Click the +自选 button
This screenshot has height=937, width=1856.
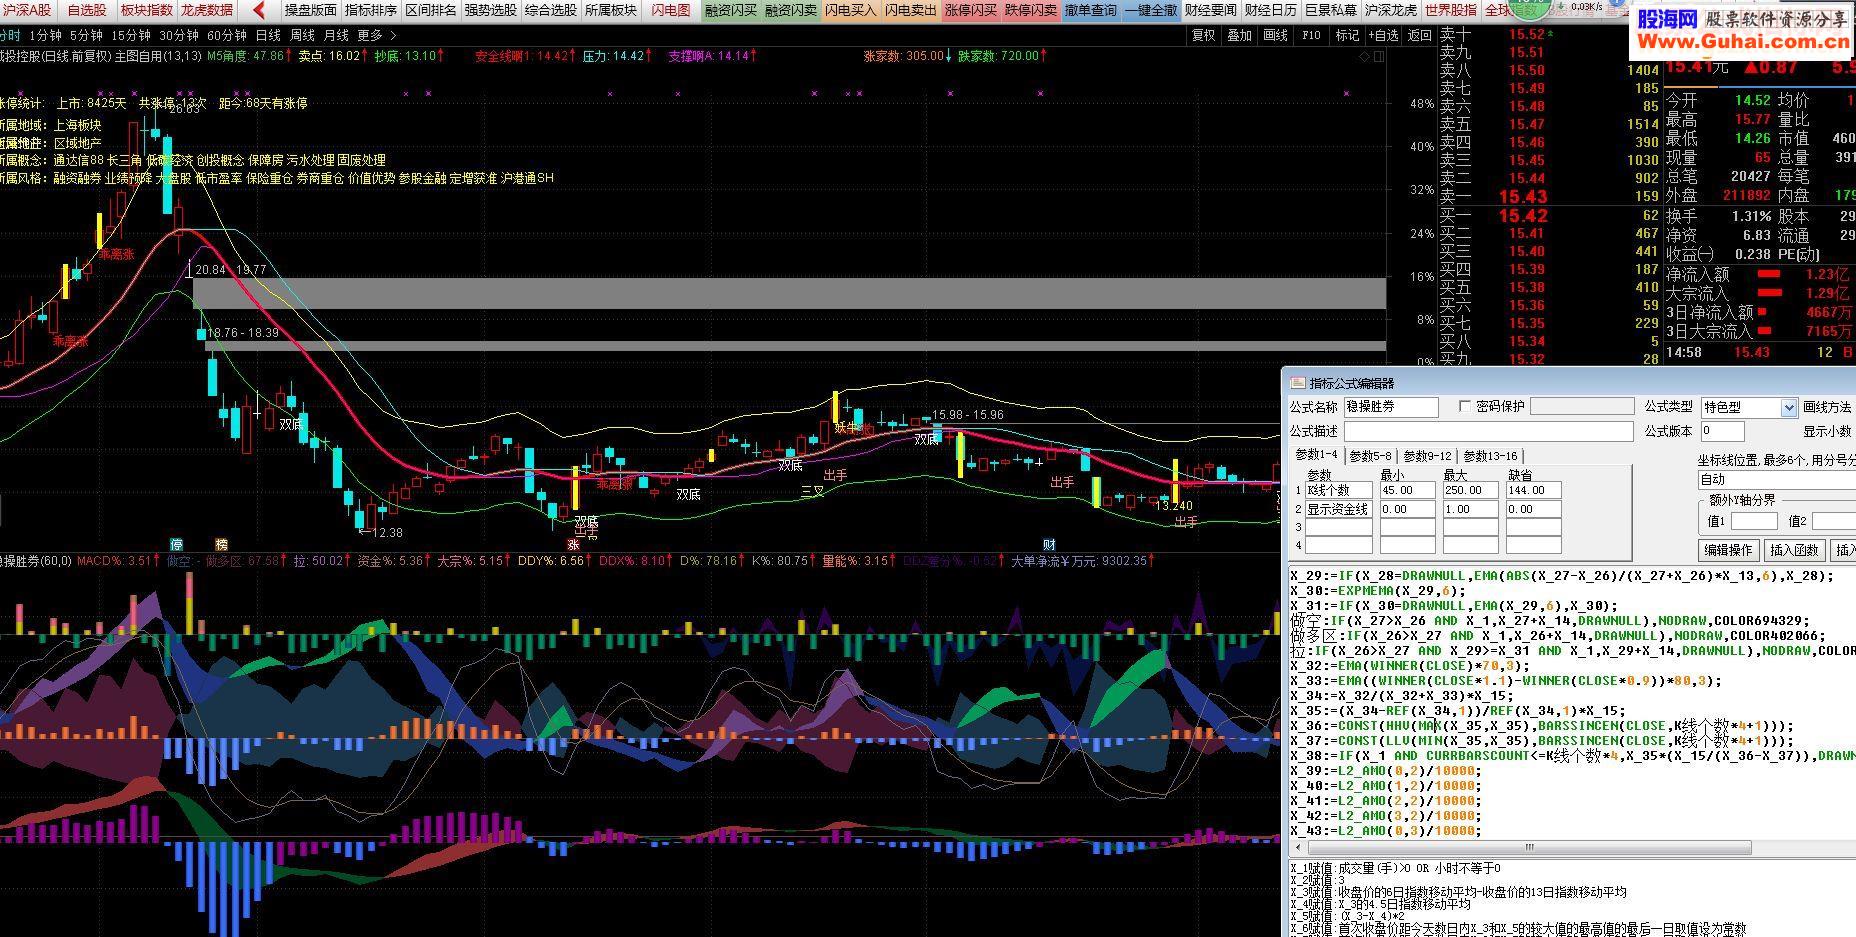pyautogui.click(x=1383, y=35)
